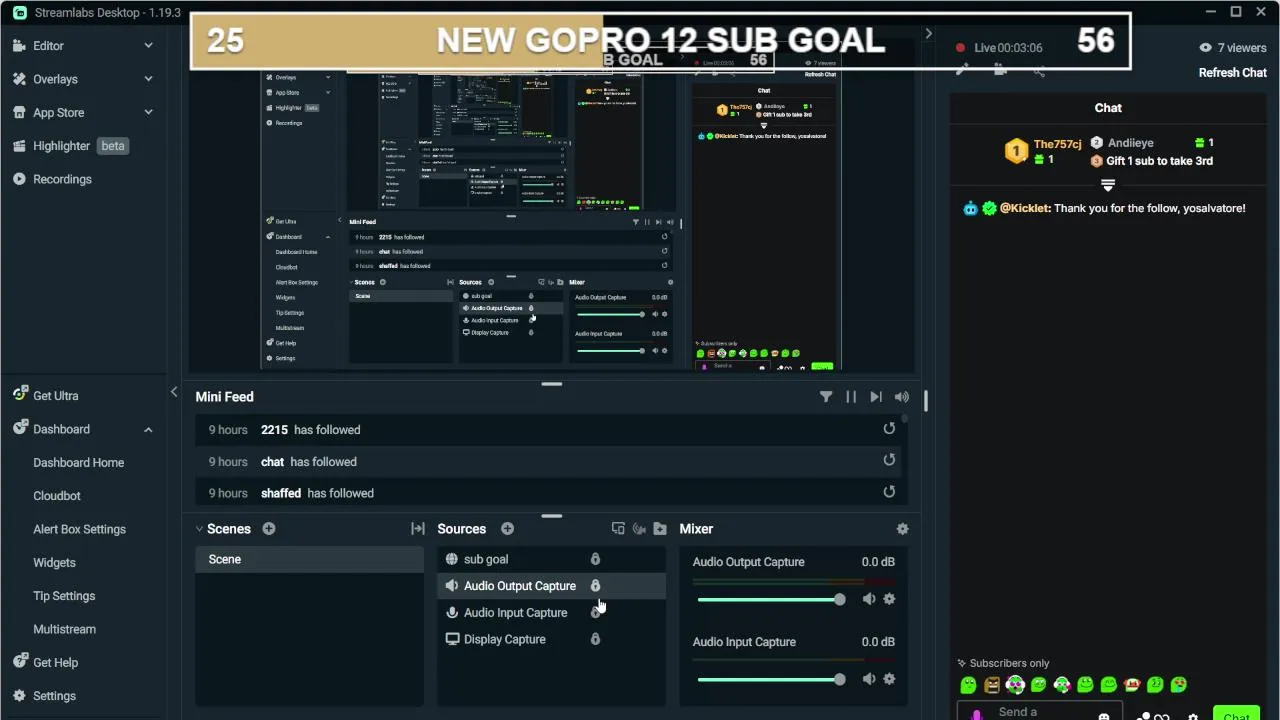Viewport: 1280px width, 720px height.
Task: Open the Recordings page
Action: point(62,179)
